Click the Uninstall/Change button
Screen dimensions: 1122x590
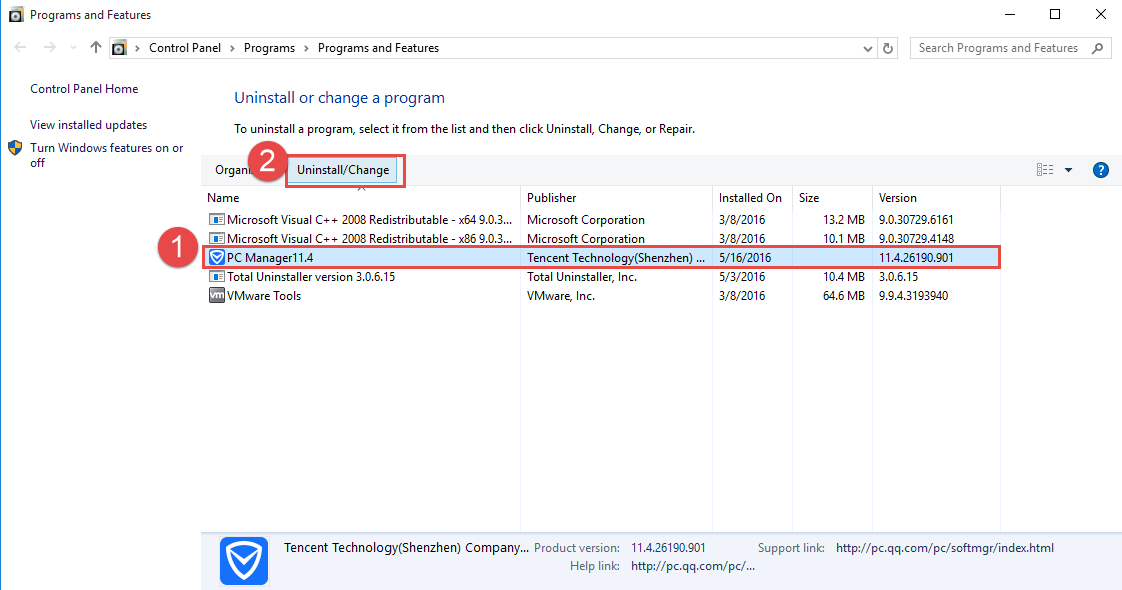343,170
